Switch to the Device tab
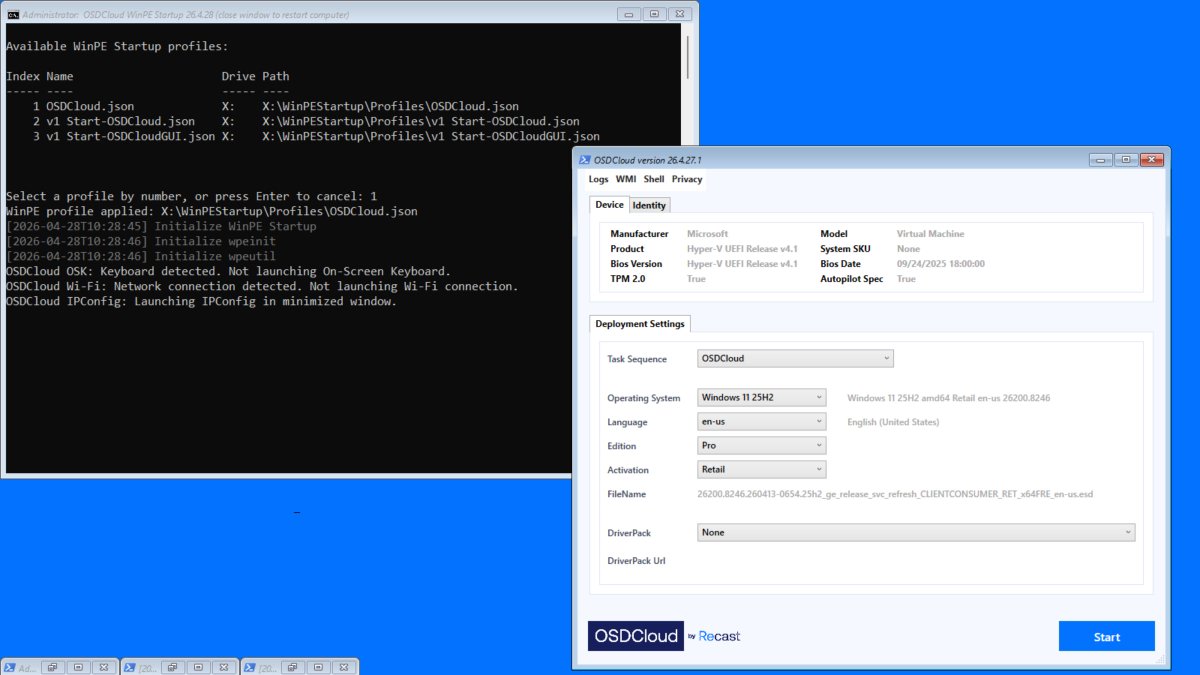Screen dimensions: 1200x675 coord(609,204)
